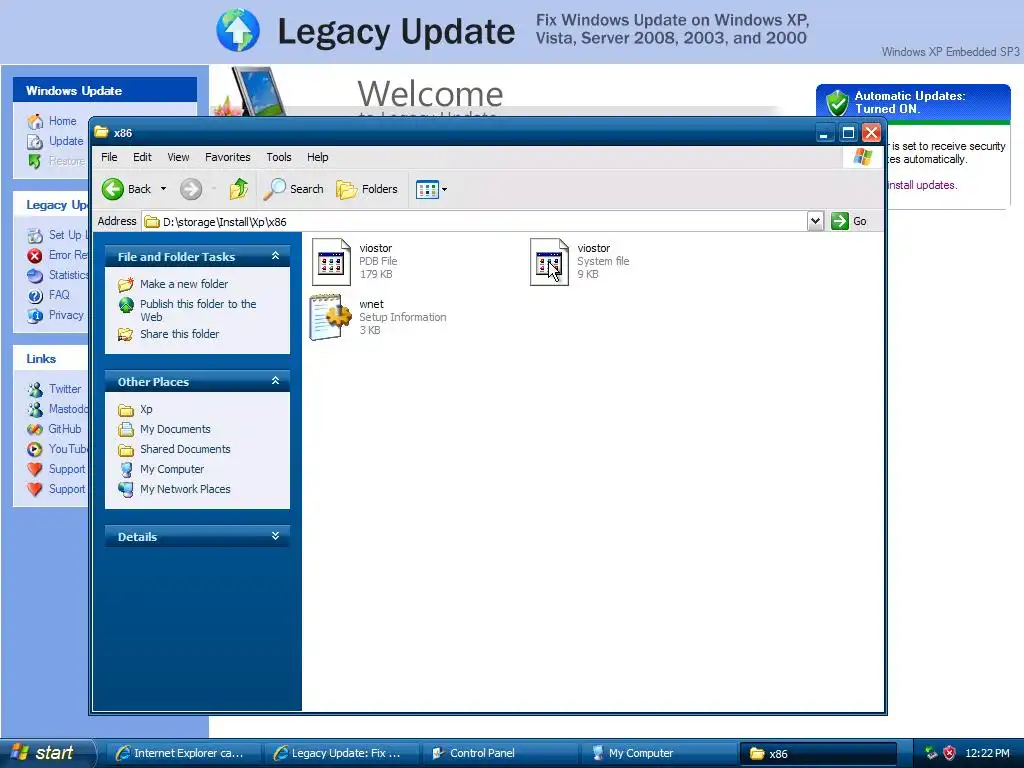This screenshot has height=768, width=1024.
Task: Open the File menu
Action: tap(109, 157)
